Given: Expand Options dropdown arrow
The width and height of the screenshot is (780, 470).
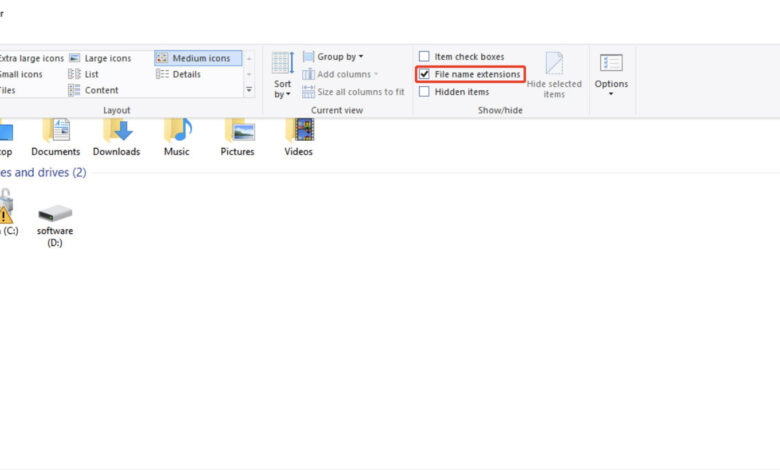Looking at the screenshot, I should tap(611, 94).
